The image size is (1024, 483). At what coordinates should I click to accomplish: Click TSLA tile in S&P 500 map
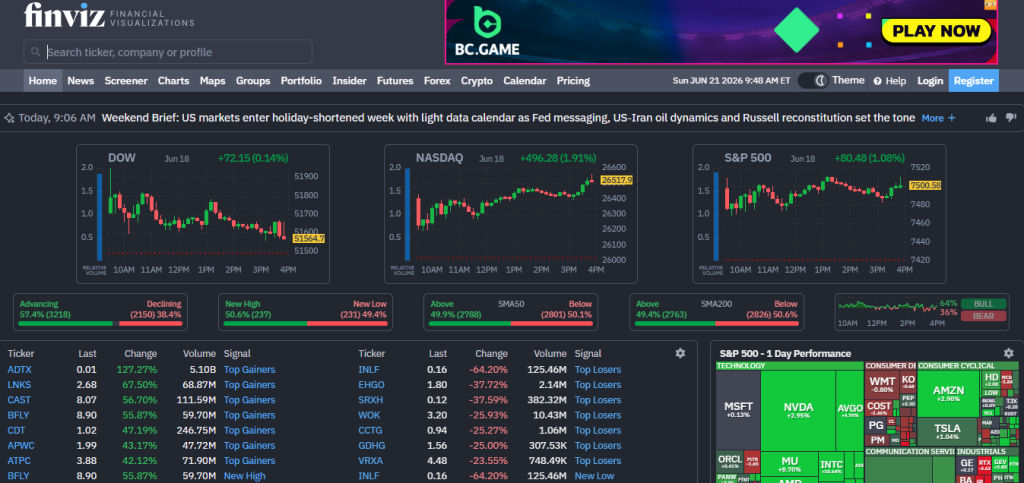[947, 431]
